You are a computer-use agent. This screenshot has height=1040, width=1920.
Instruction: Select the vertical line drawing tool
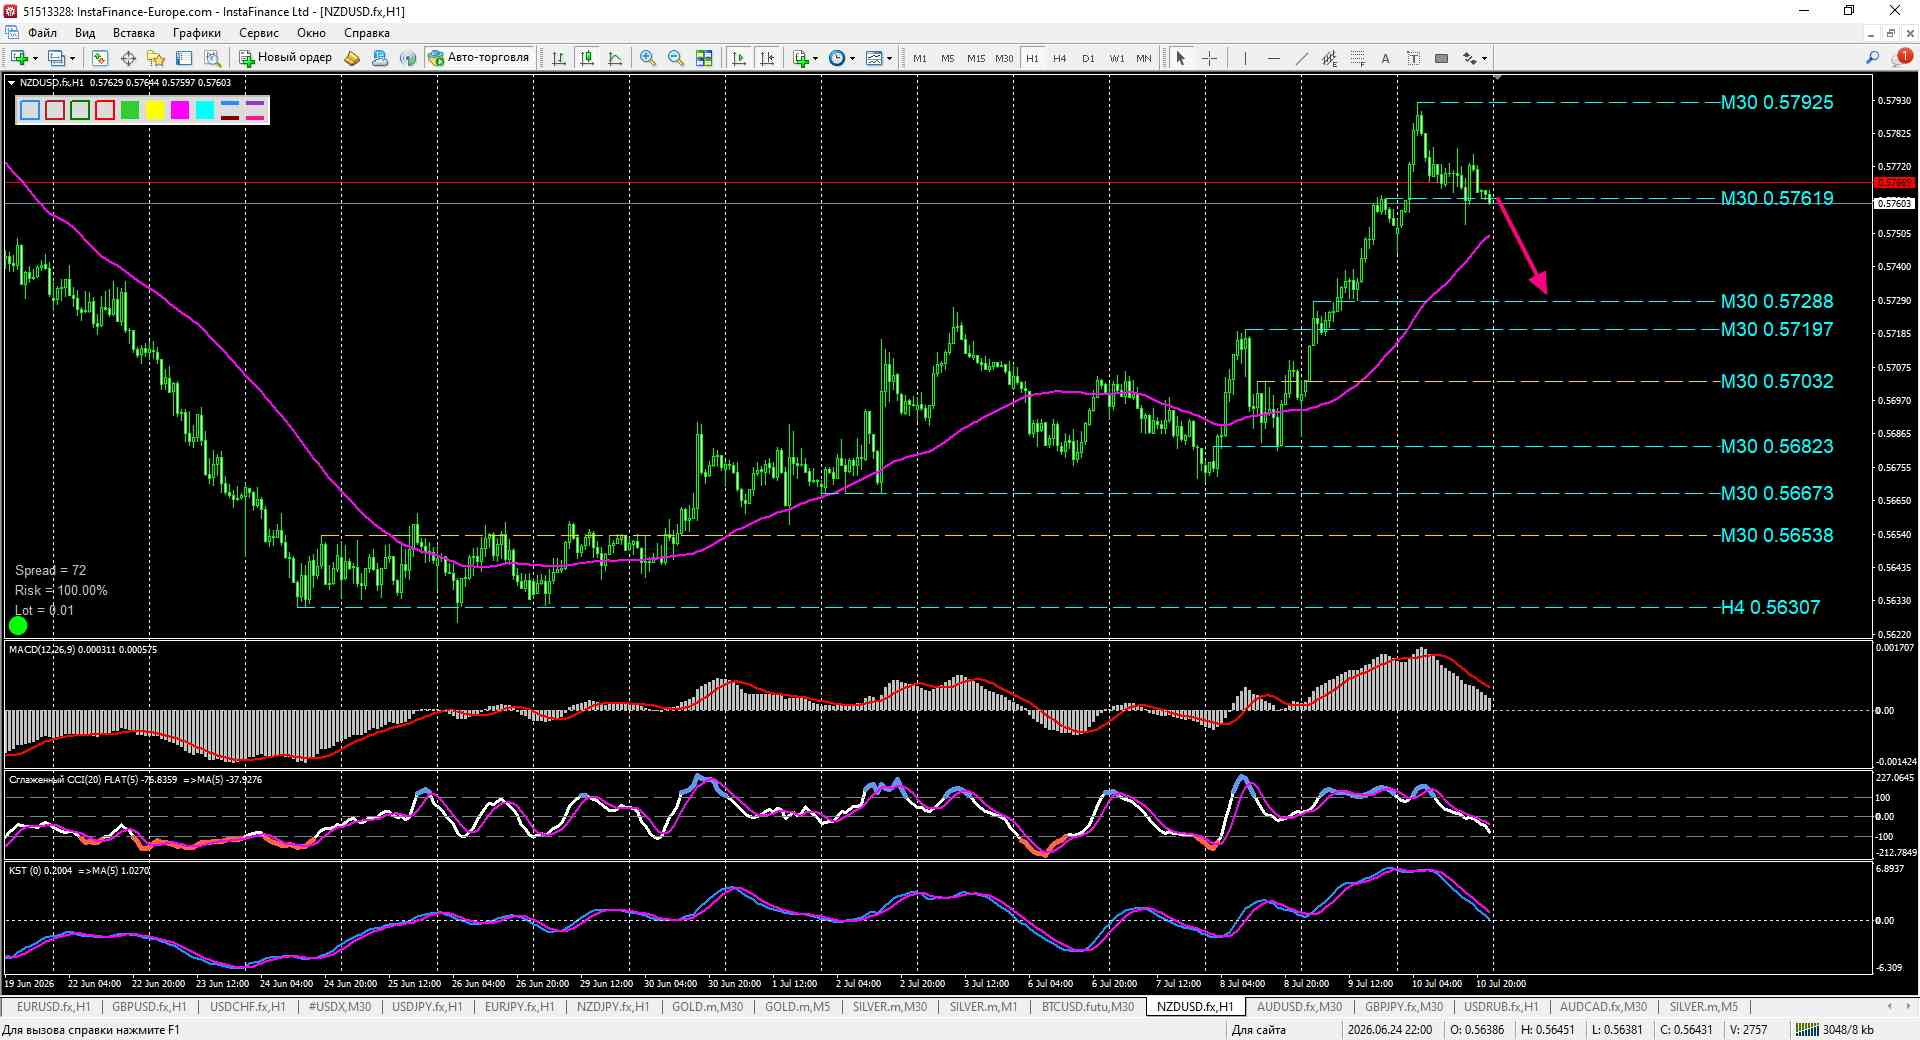1245,58
